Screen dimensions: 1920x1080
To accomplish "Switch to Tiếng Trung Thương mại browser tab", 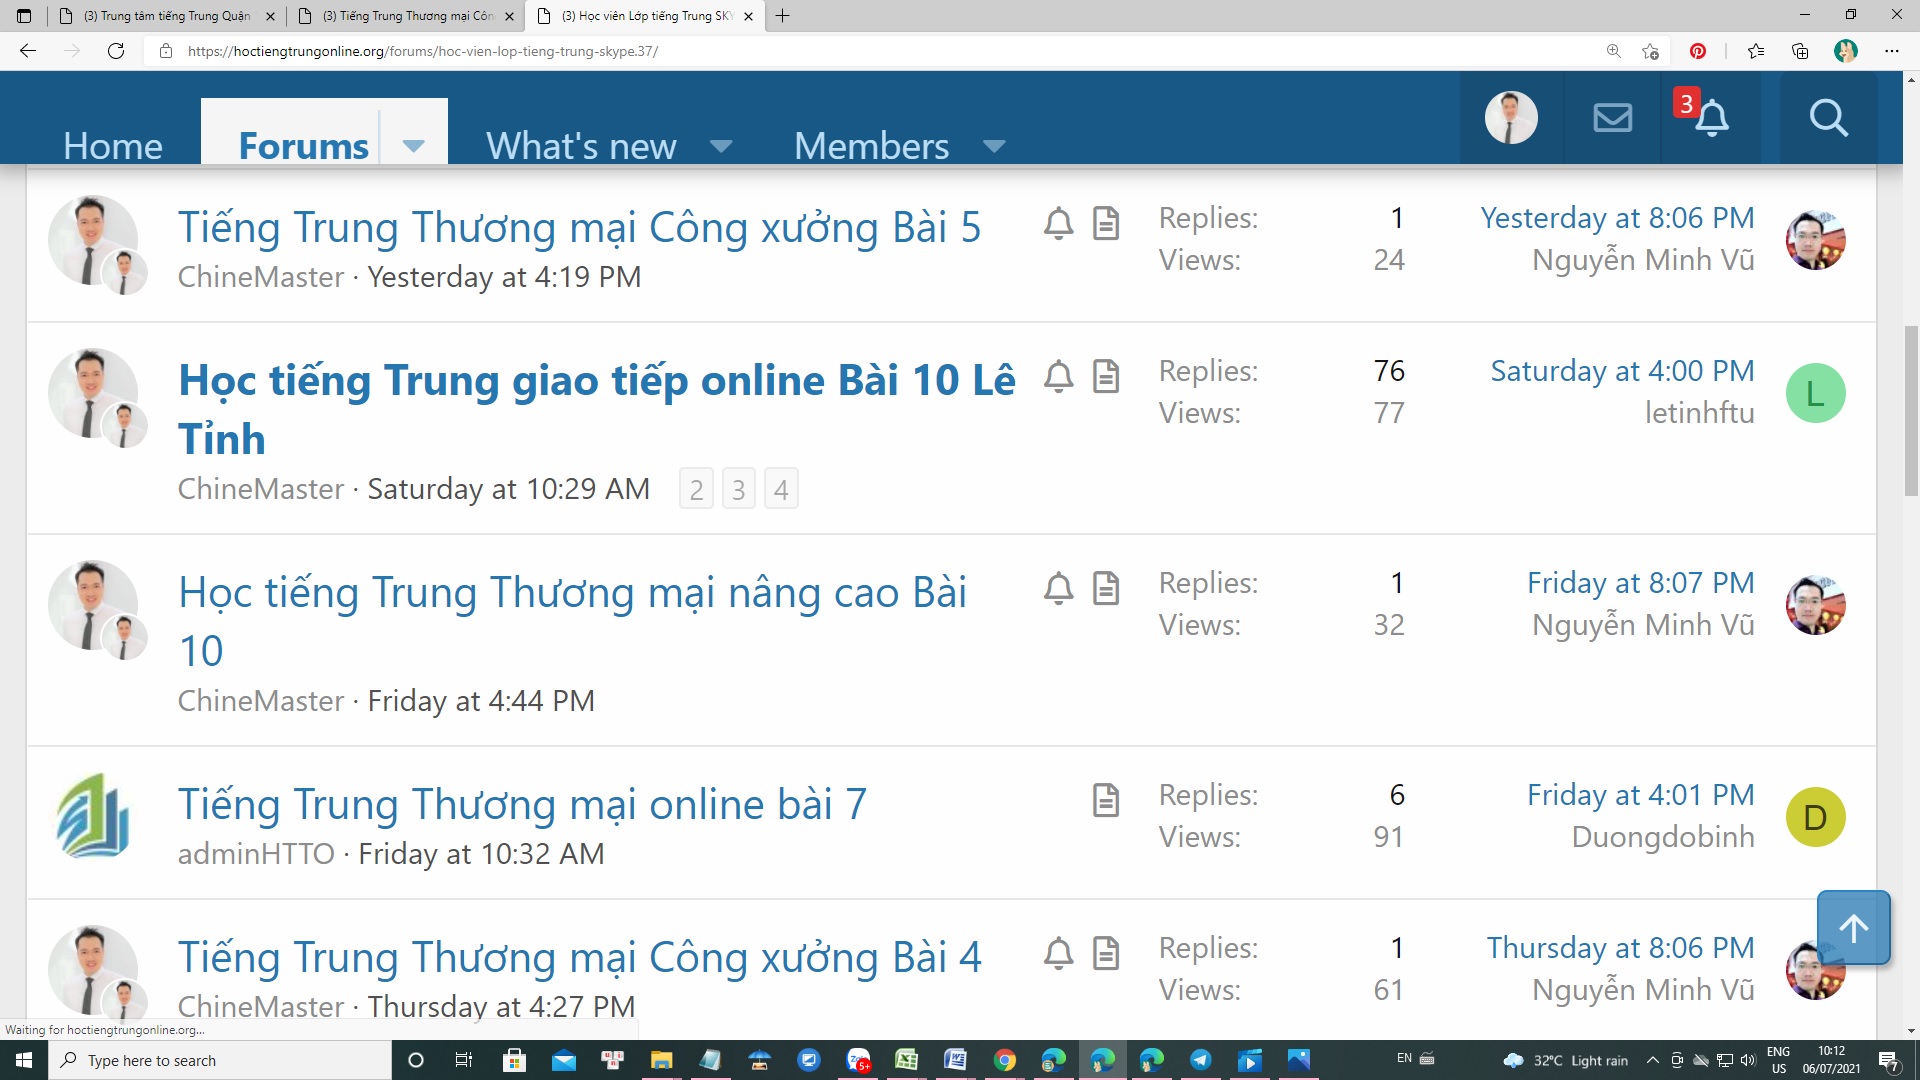I will click(408, 16).
